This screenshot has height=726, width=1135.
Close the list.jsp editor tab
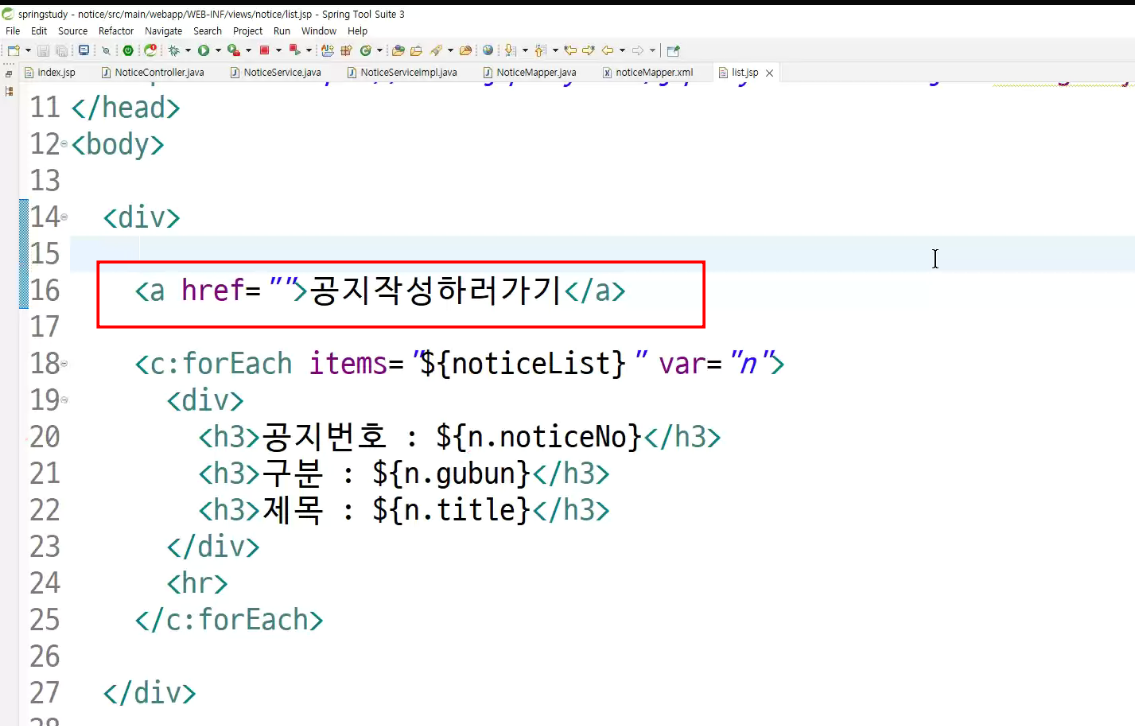pyautogui.click(x=769, y=73)
